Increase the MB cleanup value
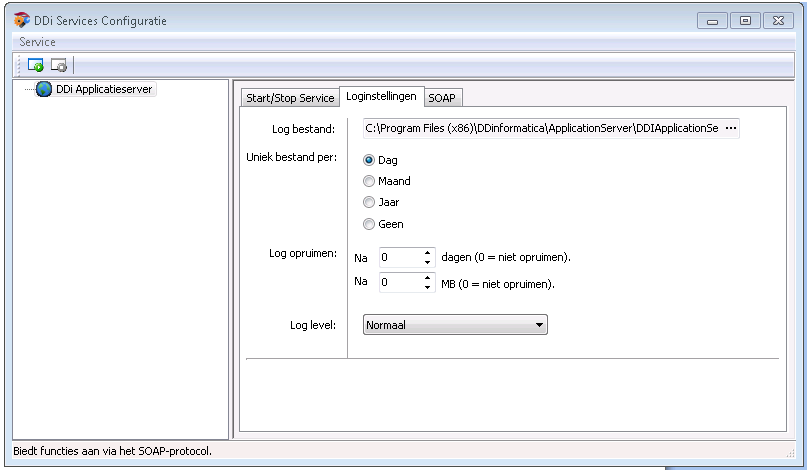809x472 pixels. (x=428, y=278)
